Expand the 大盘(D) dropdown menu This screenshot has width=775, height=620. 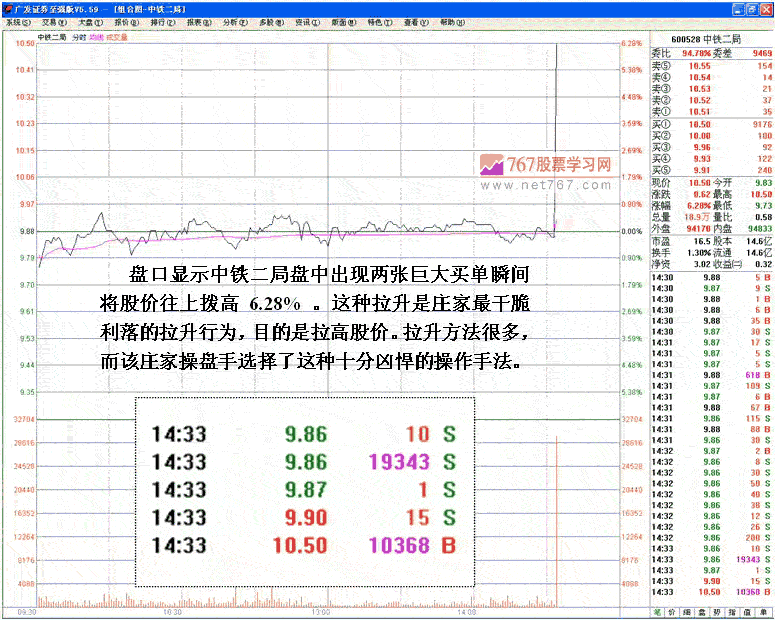pos(91,21)
